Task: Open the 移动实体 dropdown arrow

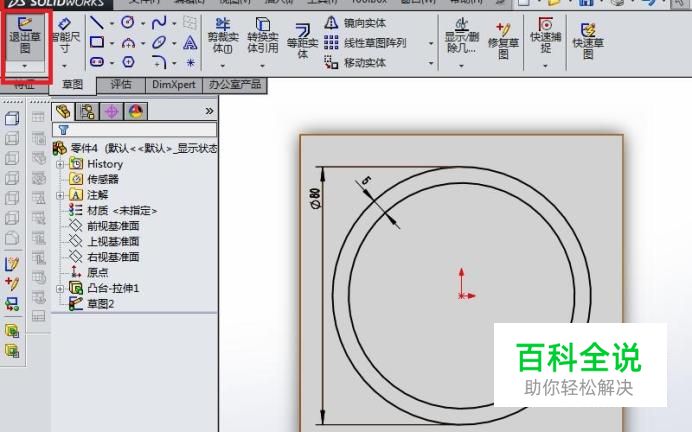Action: click(x=431, y=63)
